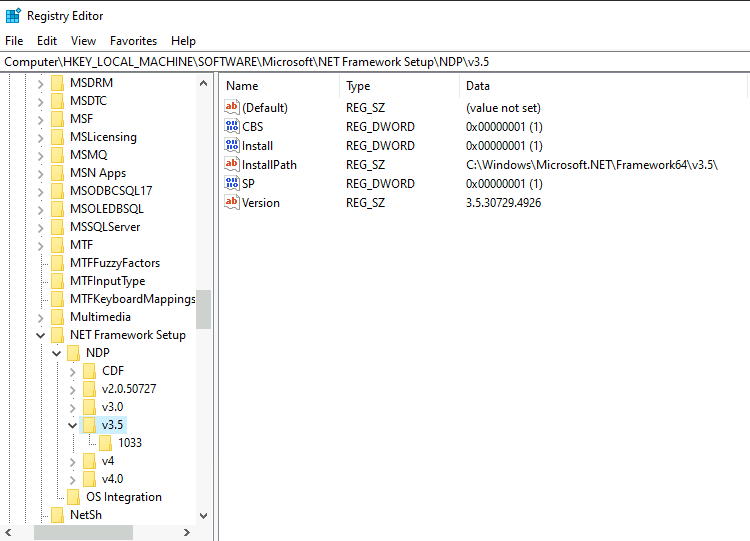Click the Multimedia folder icon
This screenshot has width=750, height=541.
(x=57, y=317)
